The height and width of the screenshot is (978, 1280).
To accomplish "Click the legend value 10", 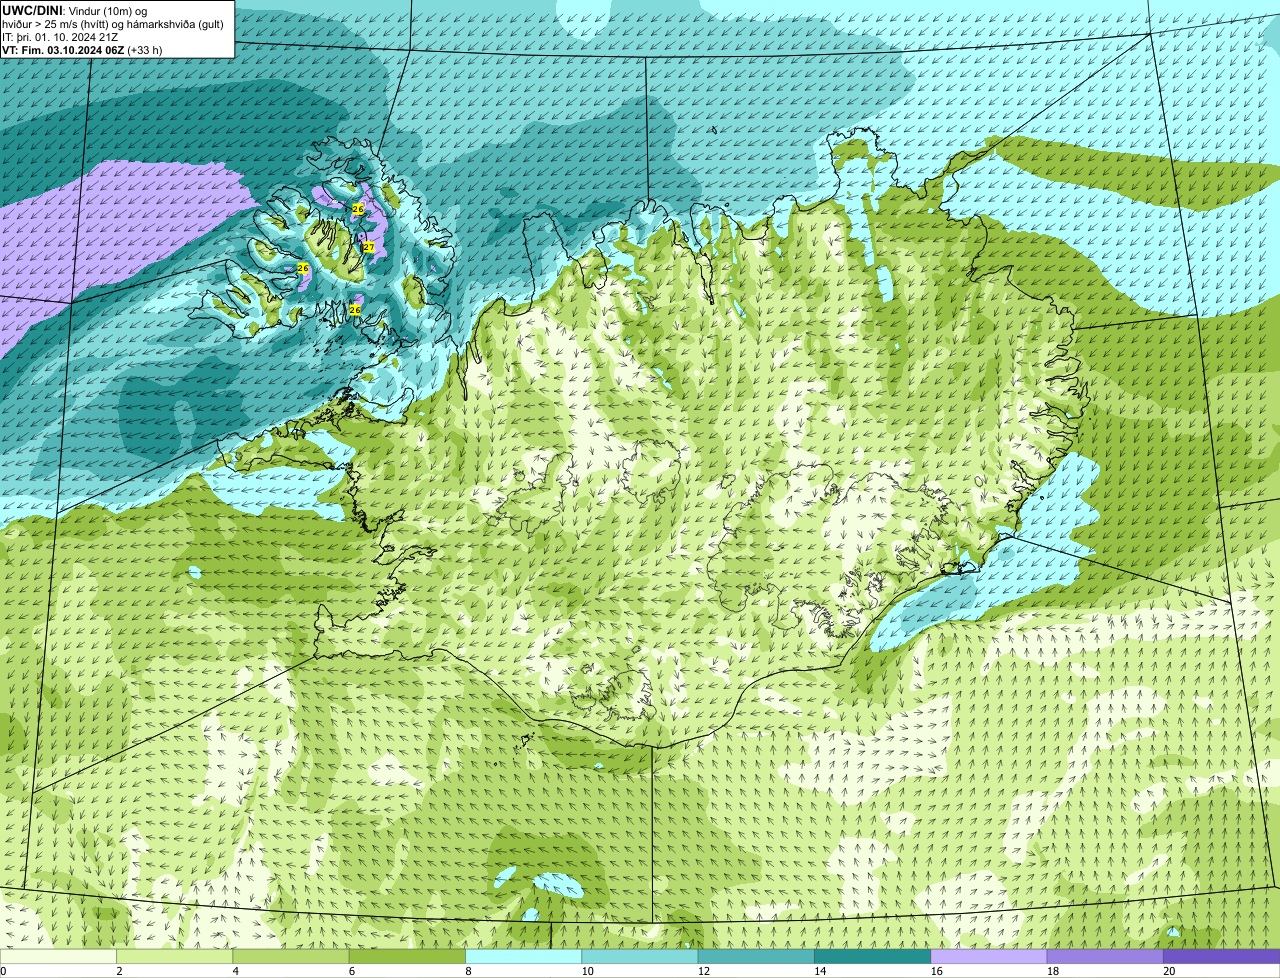I will 587,971.
